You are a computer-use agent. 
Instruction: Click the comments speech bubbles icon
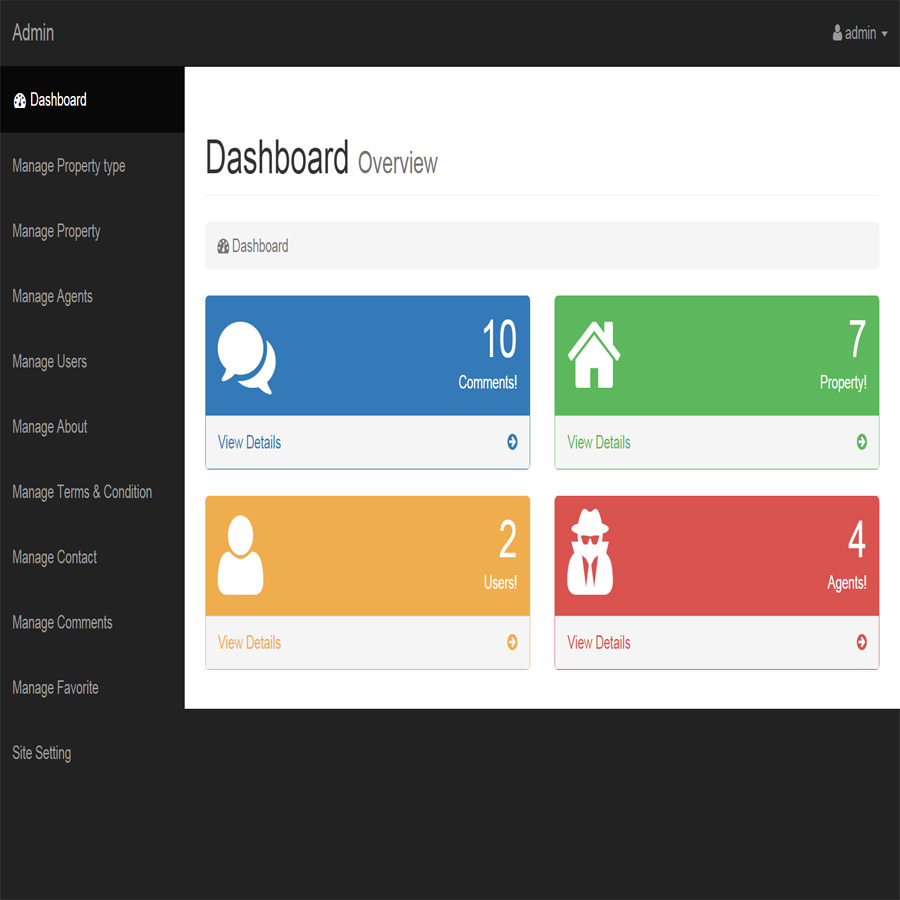coord(246,357)
